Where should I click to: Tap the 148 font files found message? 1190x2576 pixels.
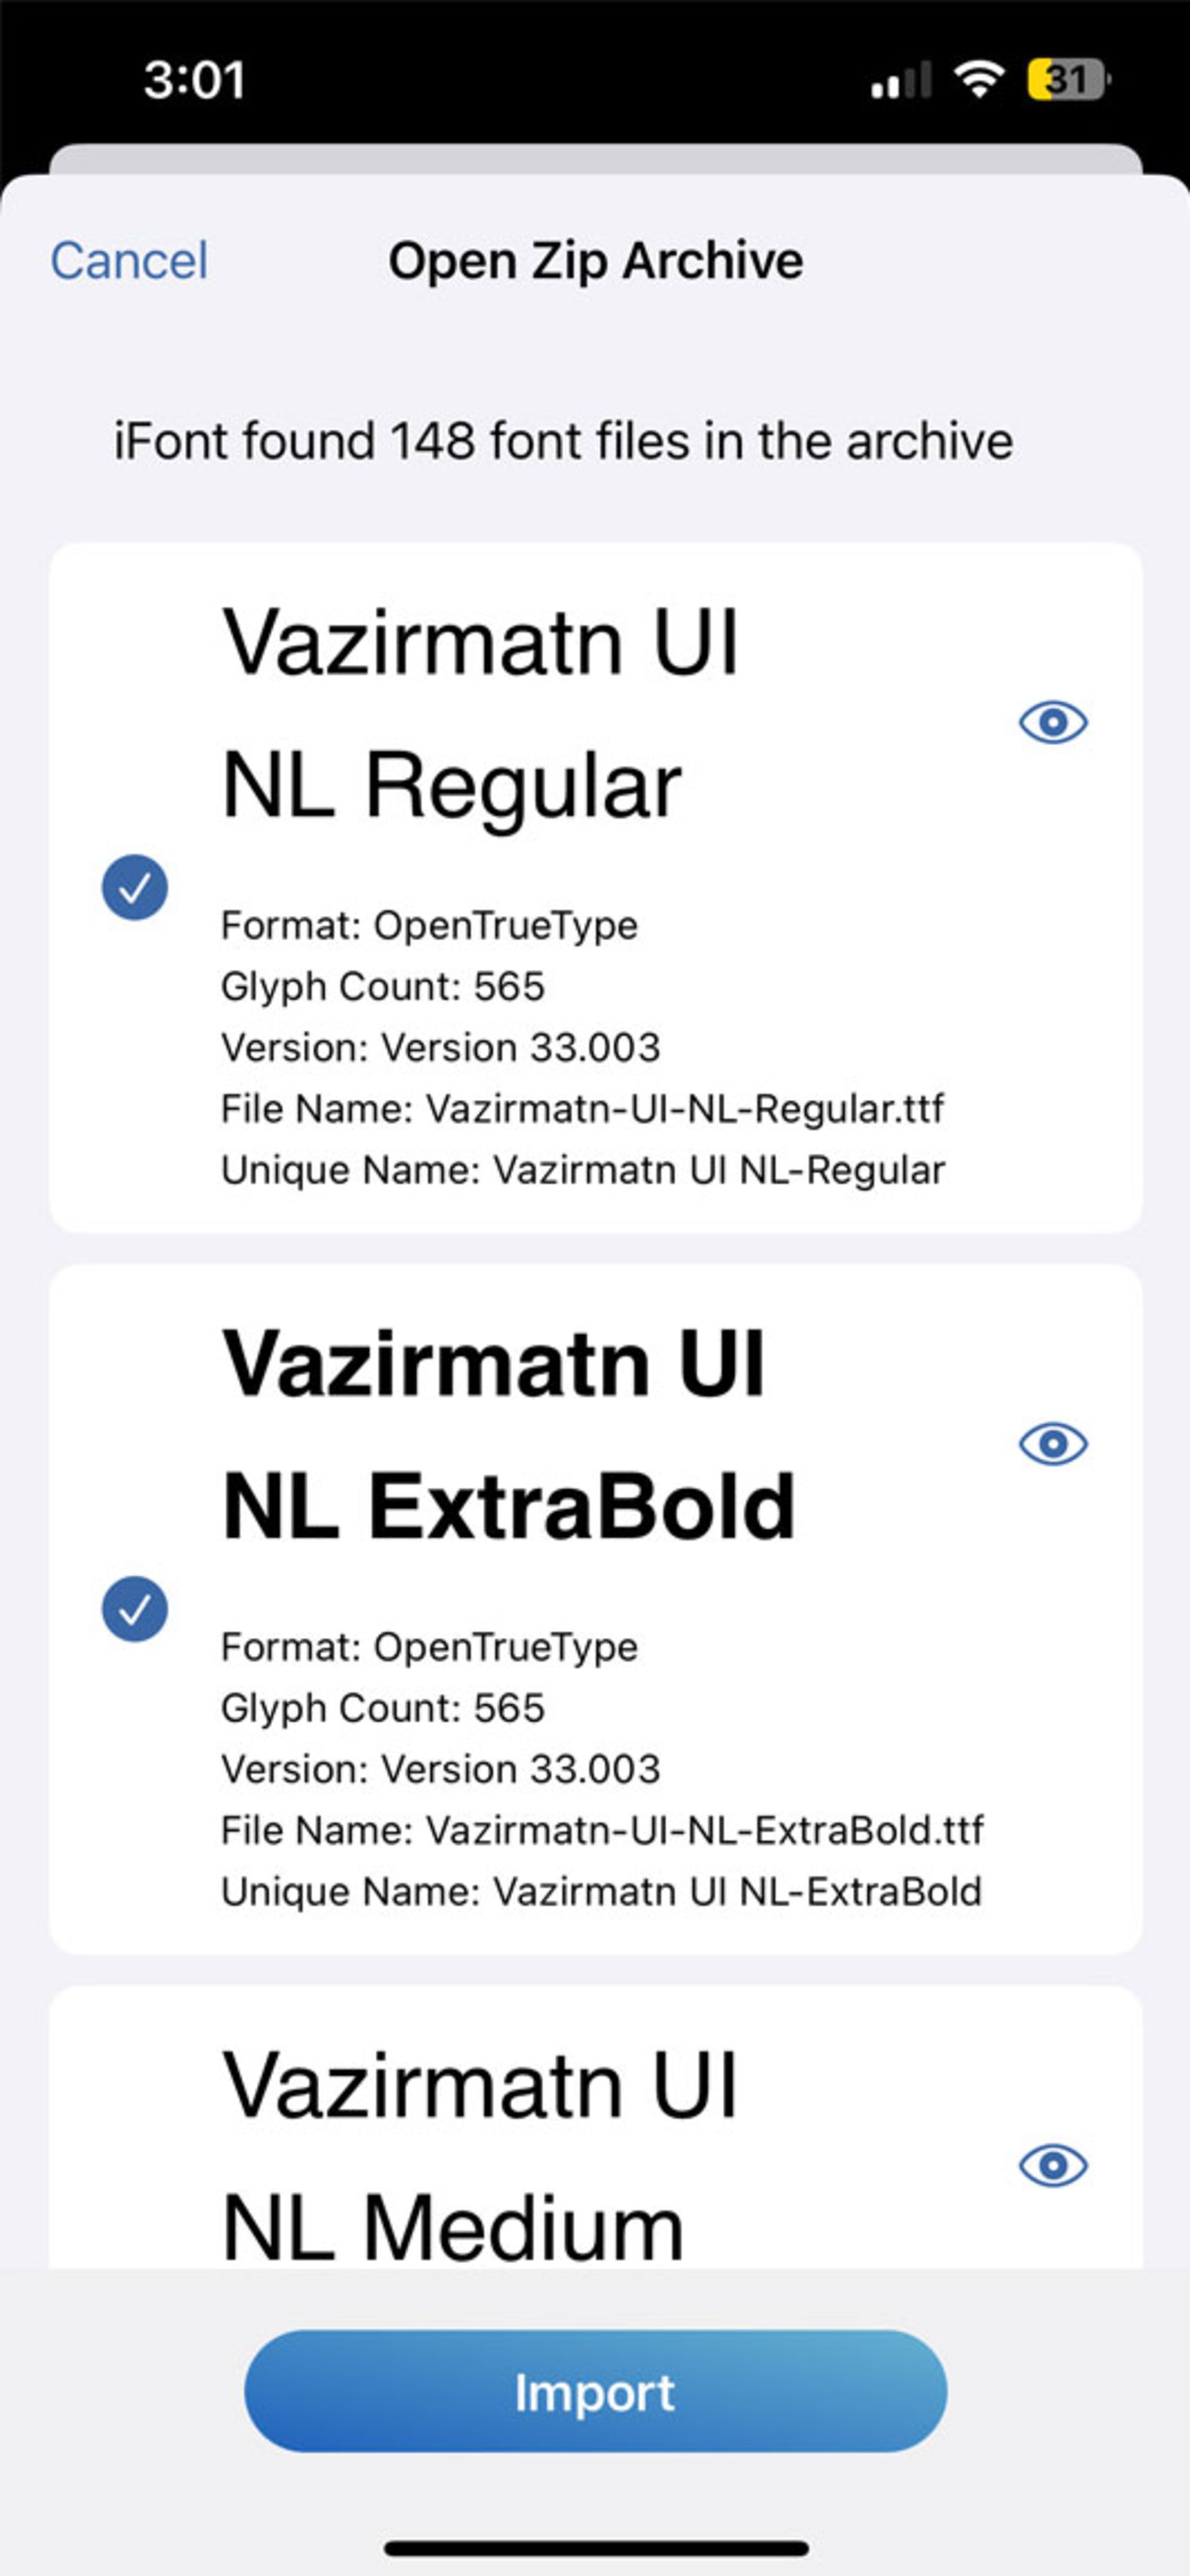click(563, 441)
